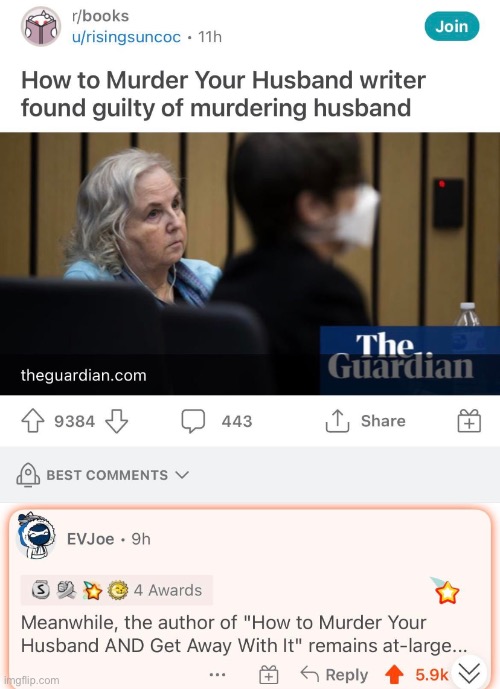Reply to EVJoe's comment

[x=334, y=674]
